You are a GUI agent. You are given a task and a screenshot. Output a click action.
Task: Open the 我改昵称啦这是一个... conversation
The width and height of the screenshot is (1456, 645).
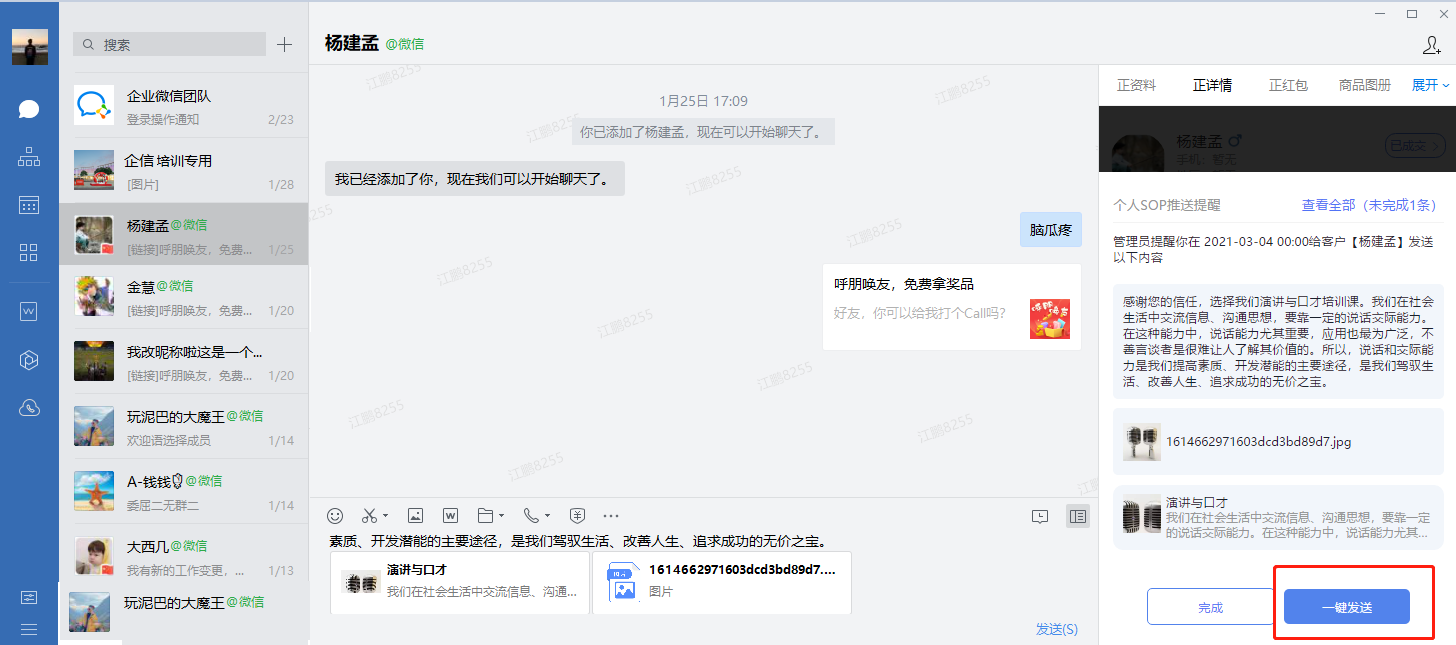[x=184, y=361]
